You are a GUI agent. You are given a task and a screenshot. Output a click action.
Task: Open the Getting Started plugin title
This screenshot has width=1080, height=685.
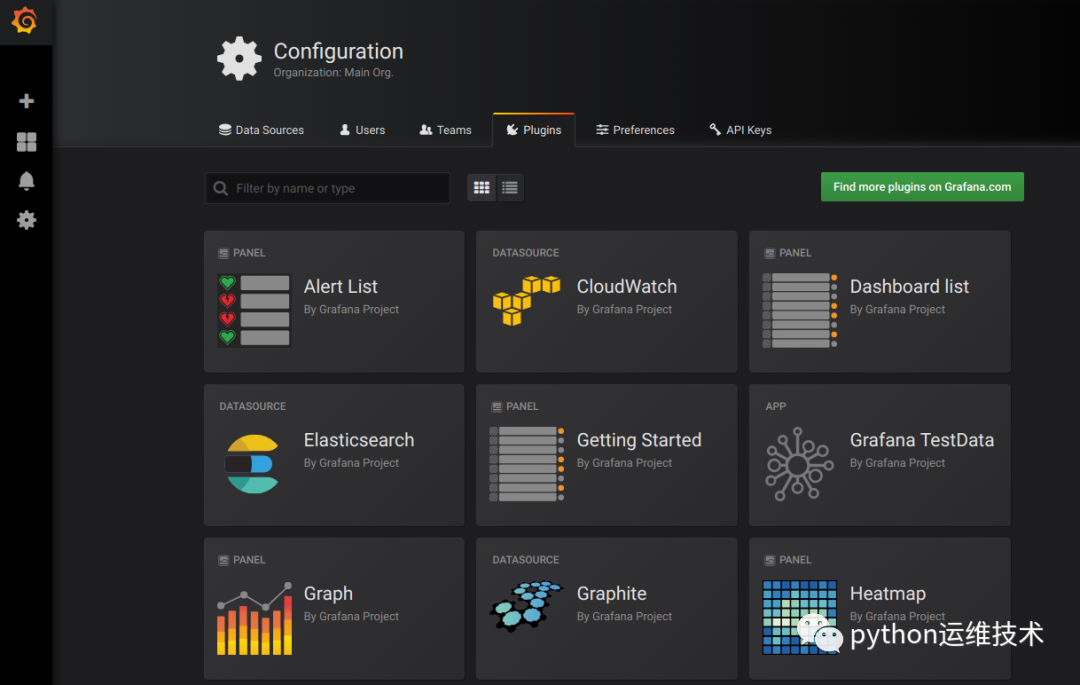click(x=639, y=440)
